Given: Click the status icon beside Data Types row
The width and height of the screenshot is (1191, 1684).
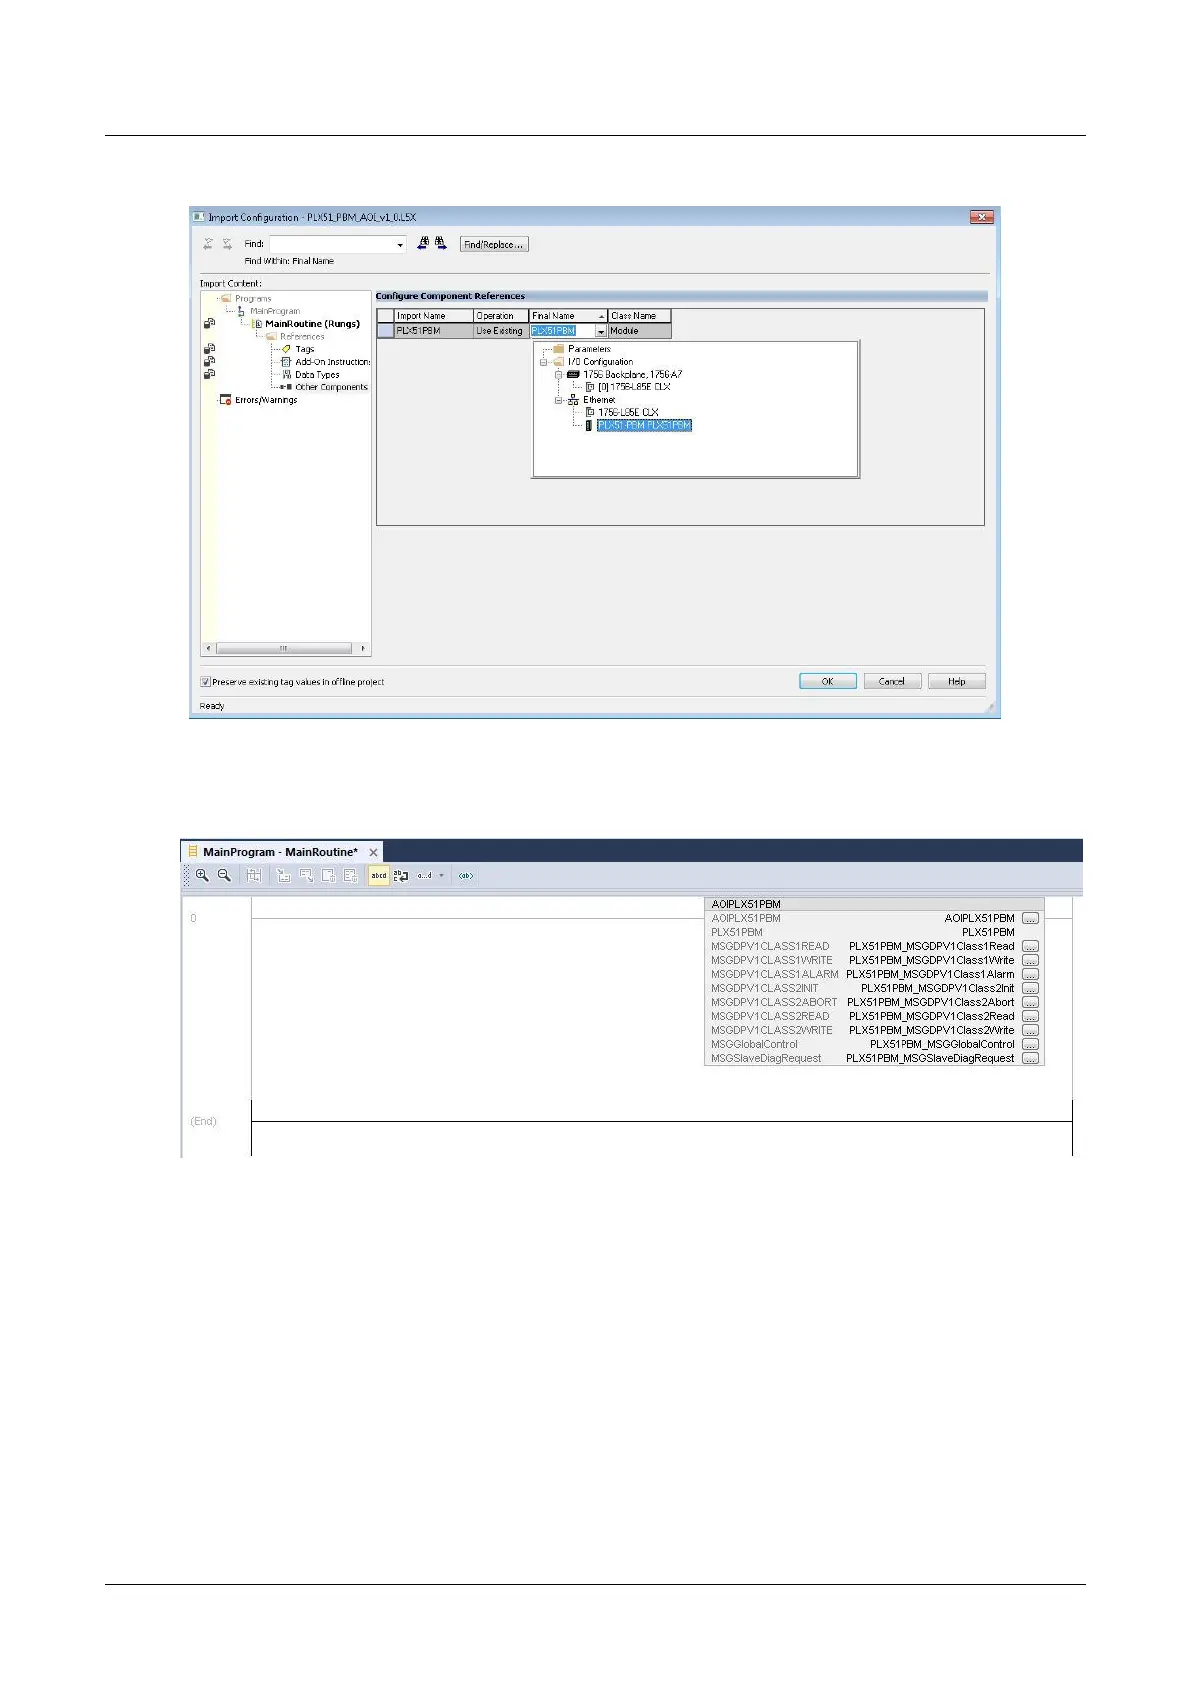Looking at the screenshot, I should pyautogui.click(x=209, y=374).
